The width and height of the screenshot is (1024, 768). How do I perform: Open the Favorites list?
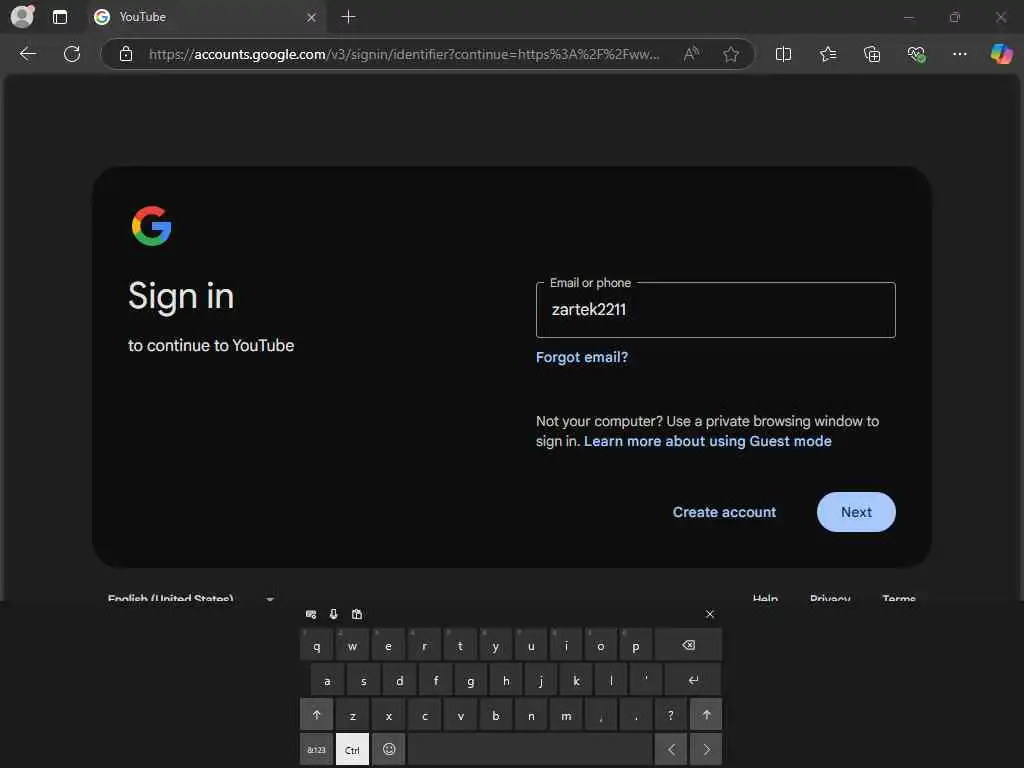click(x=827, y=54)
